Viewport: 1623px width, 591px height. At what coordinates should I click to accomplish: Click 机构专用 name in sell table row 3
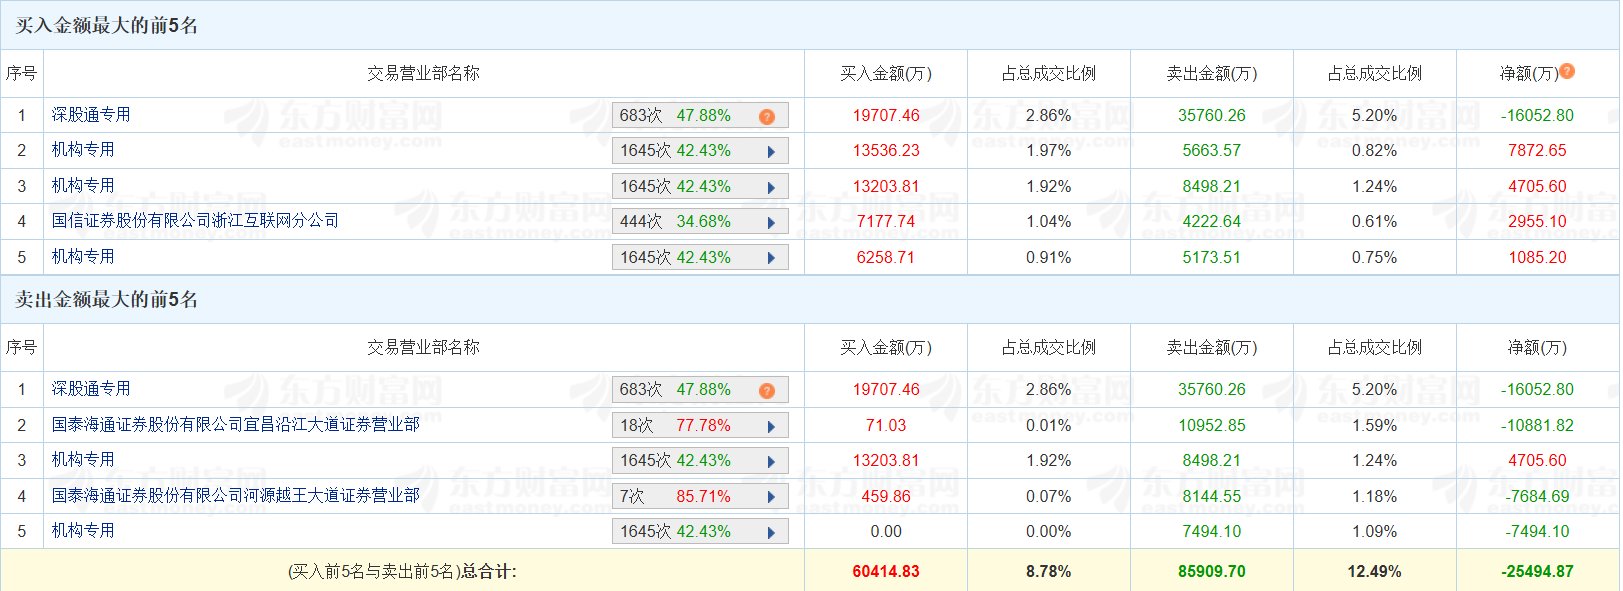[83, 460]
